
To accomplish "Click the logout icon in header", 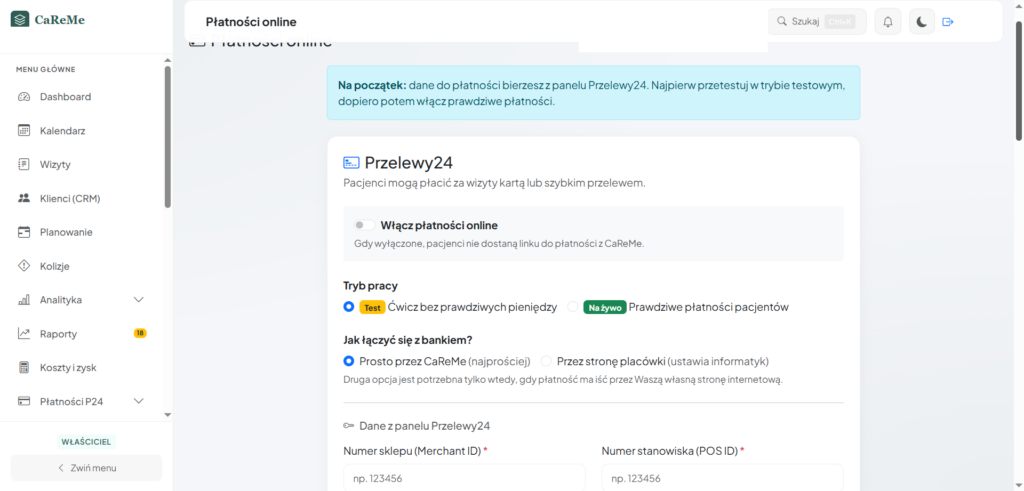I will [x=948, y=22].
